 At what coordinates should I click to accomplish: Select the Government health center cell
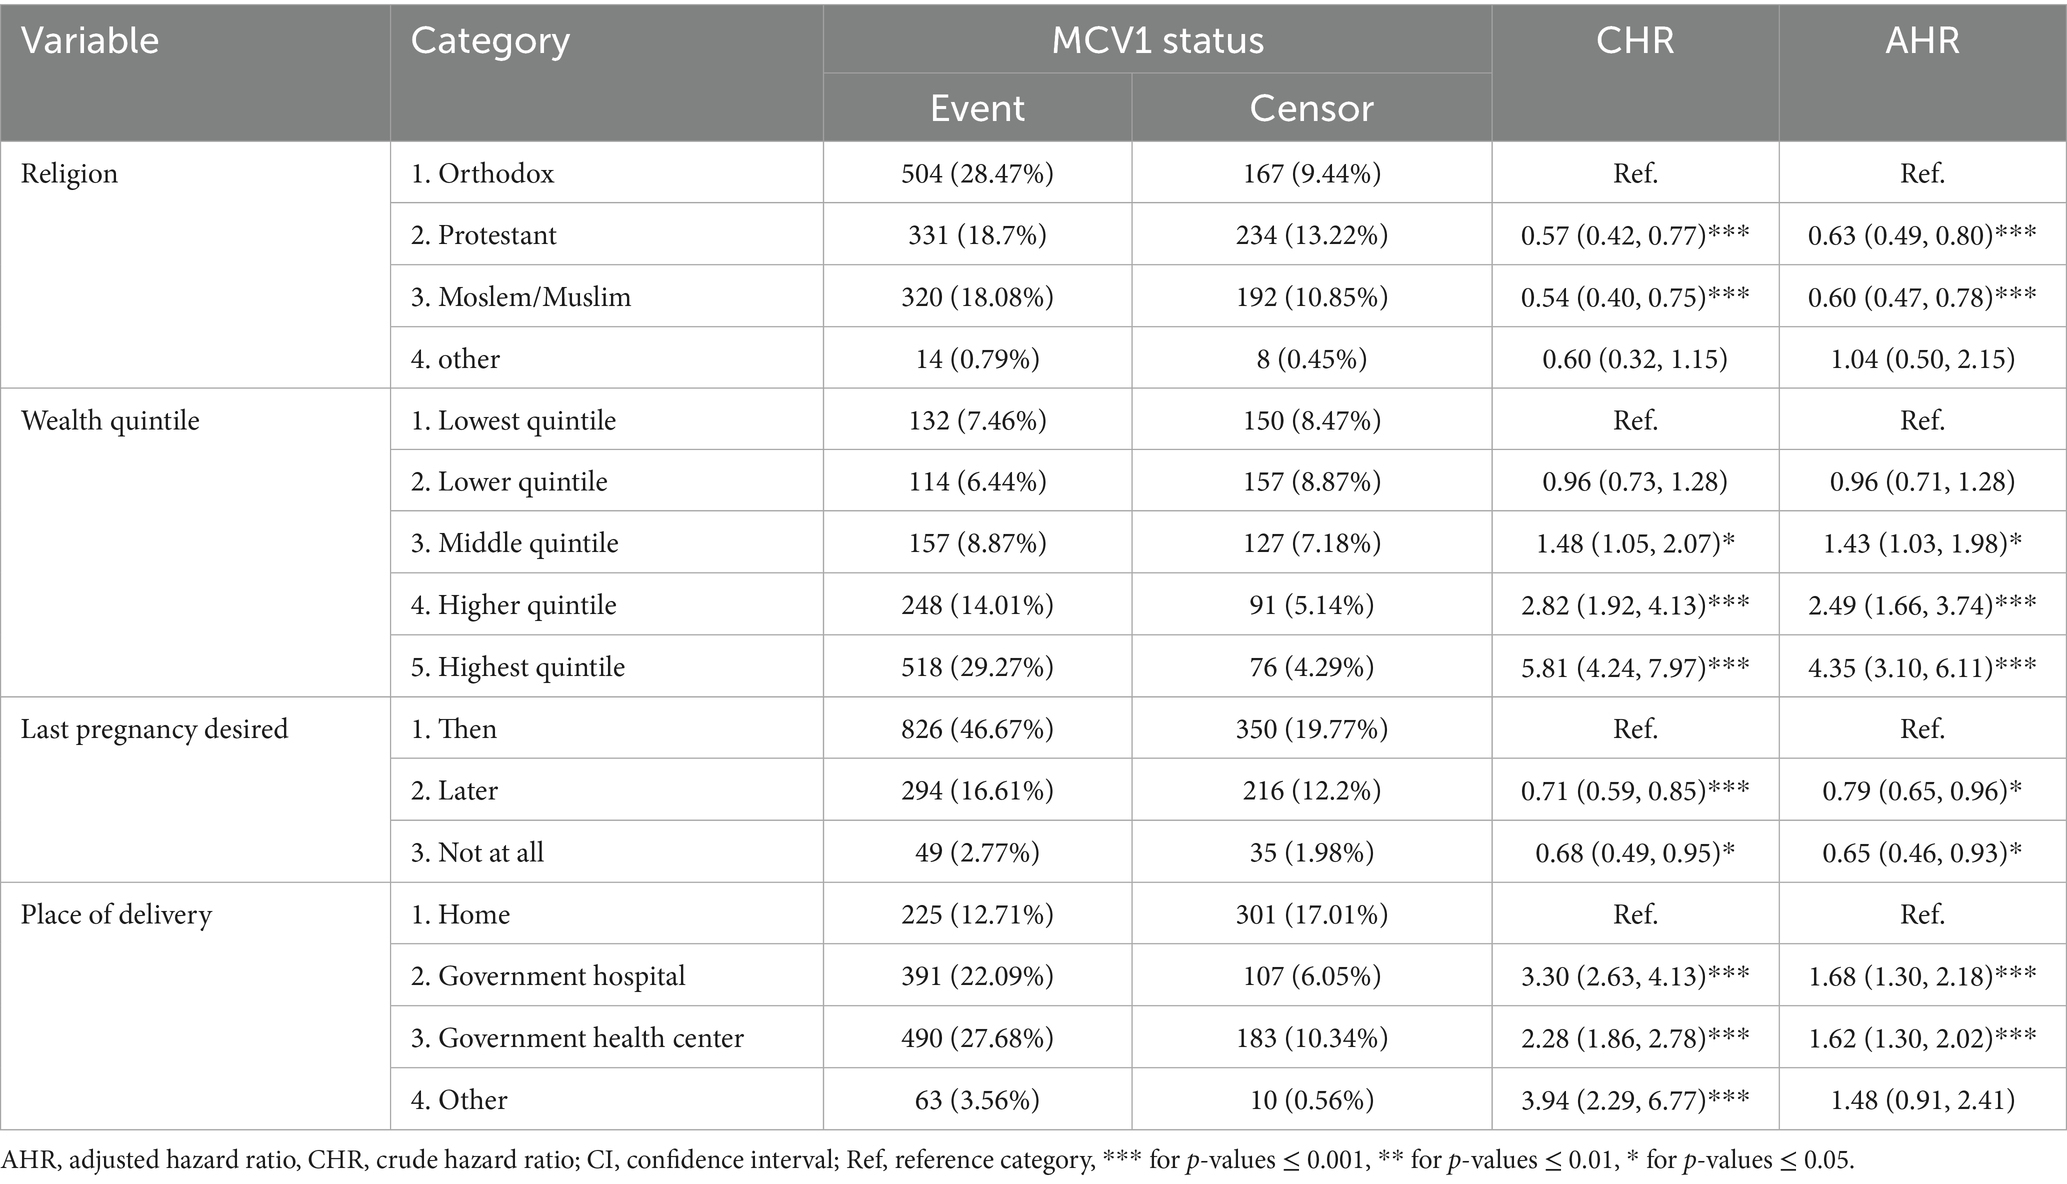click(x=577, y=1038)
